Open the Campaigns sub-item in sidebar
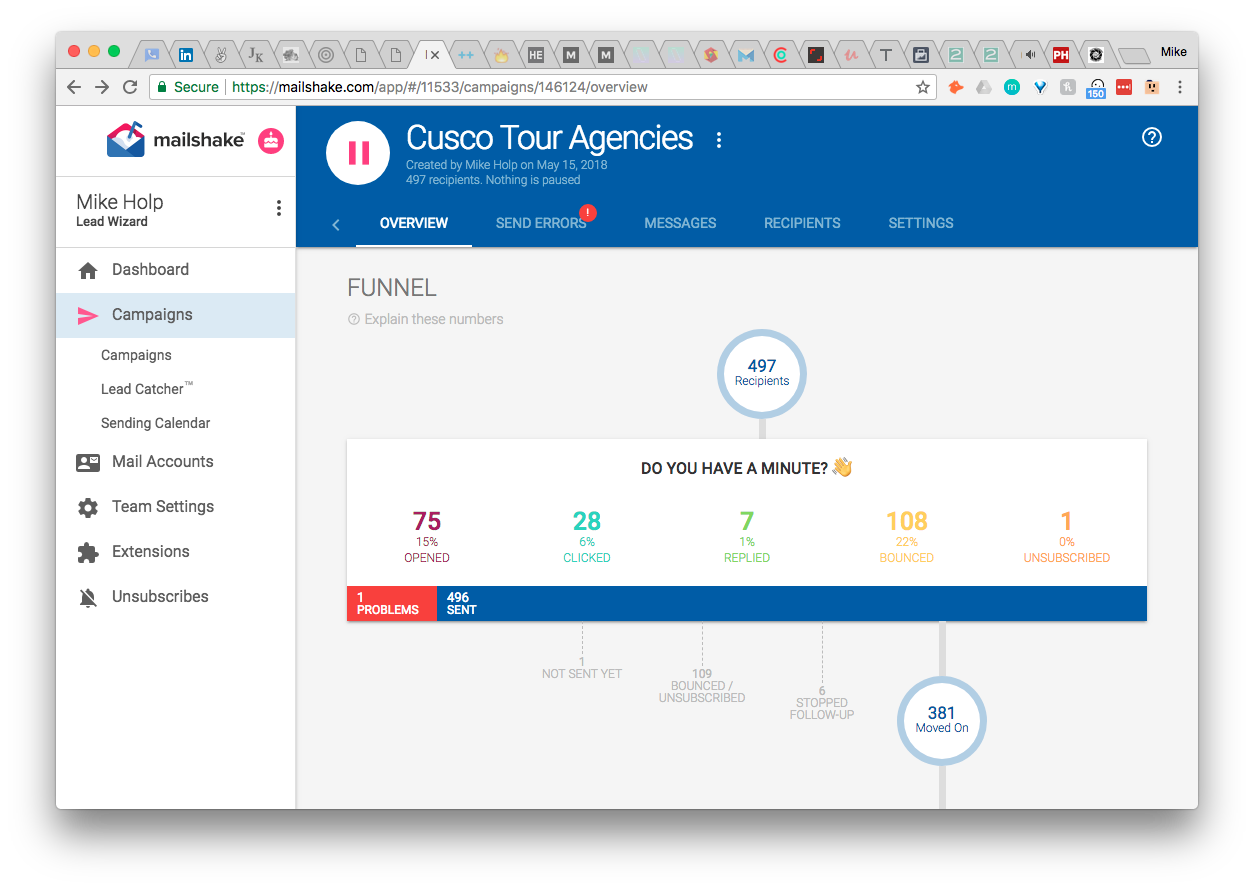This screenshot has width=1254, height=889. (136, 355)
